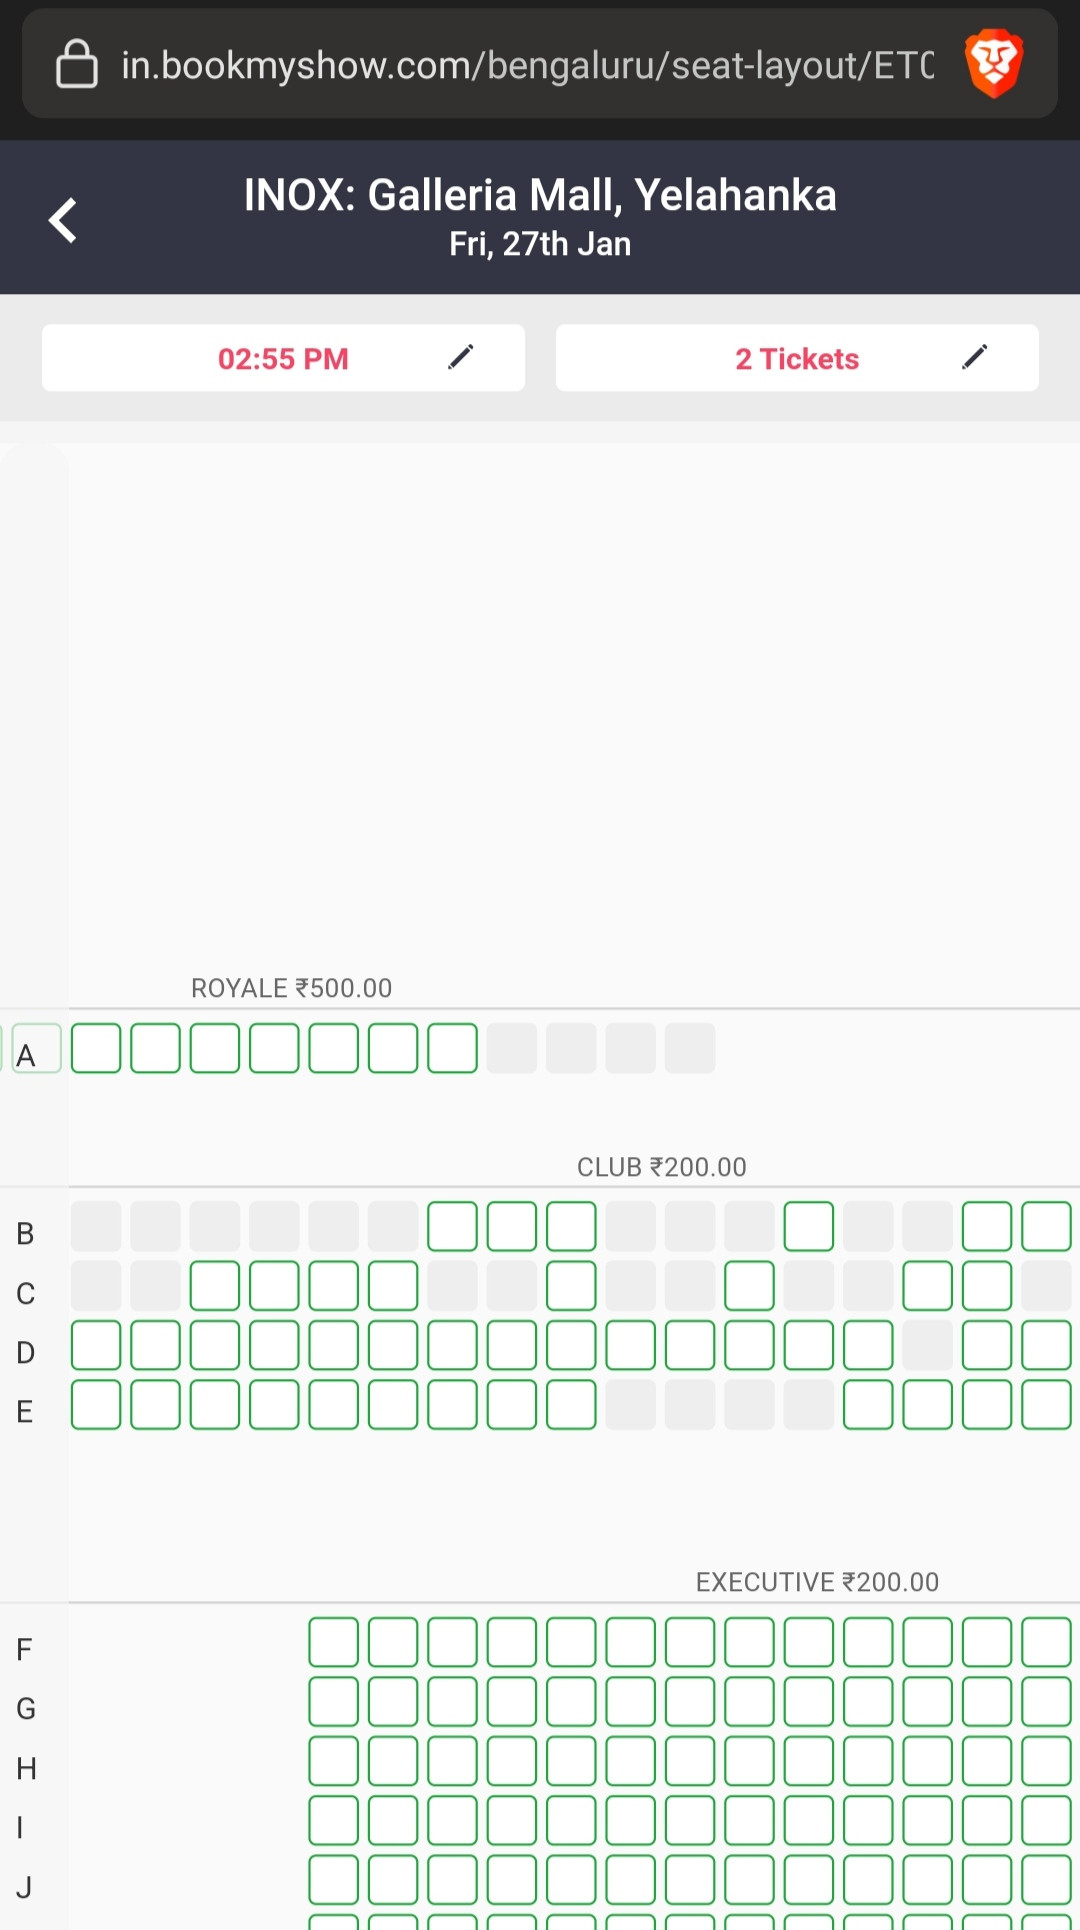Select first seat in row D
This screenshot has height=1930, width=1080.
96,1345
